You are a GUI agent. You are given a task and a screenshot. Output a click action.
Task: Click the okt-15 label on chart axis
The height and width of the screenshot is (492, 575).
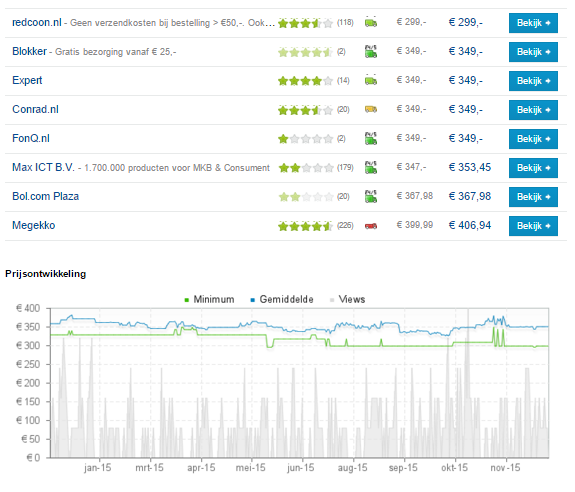tap(455, 467)
